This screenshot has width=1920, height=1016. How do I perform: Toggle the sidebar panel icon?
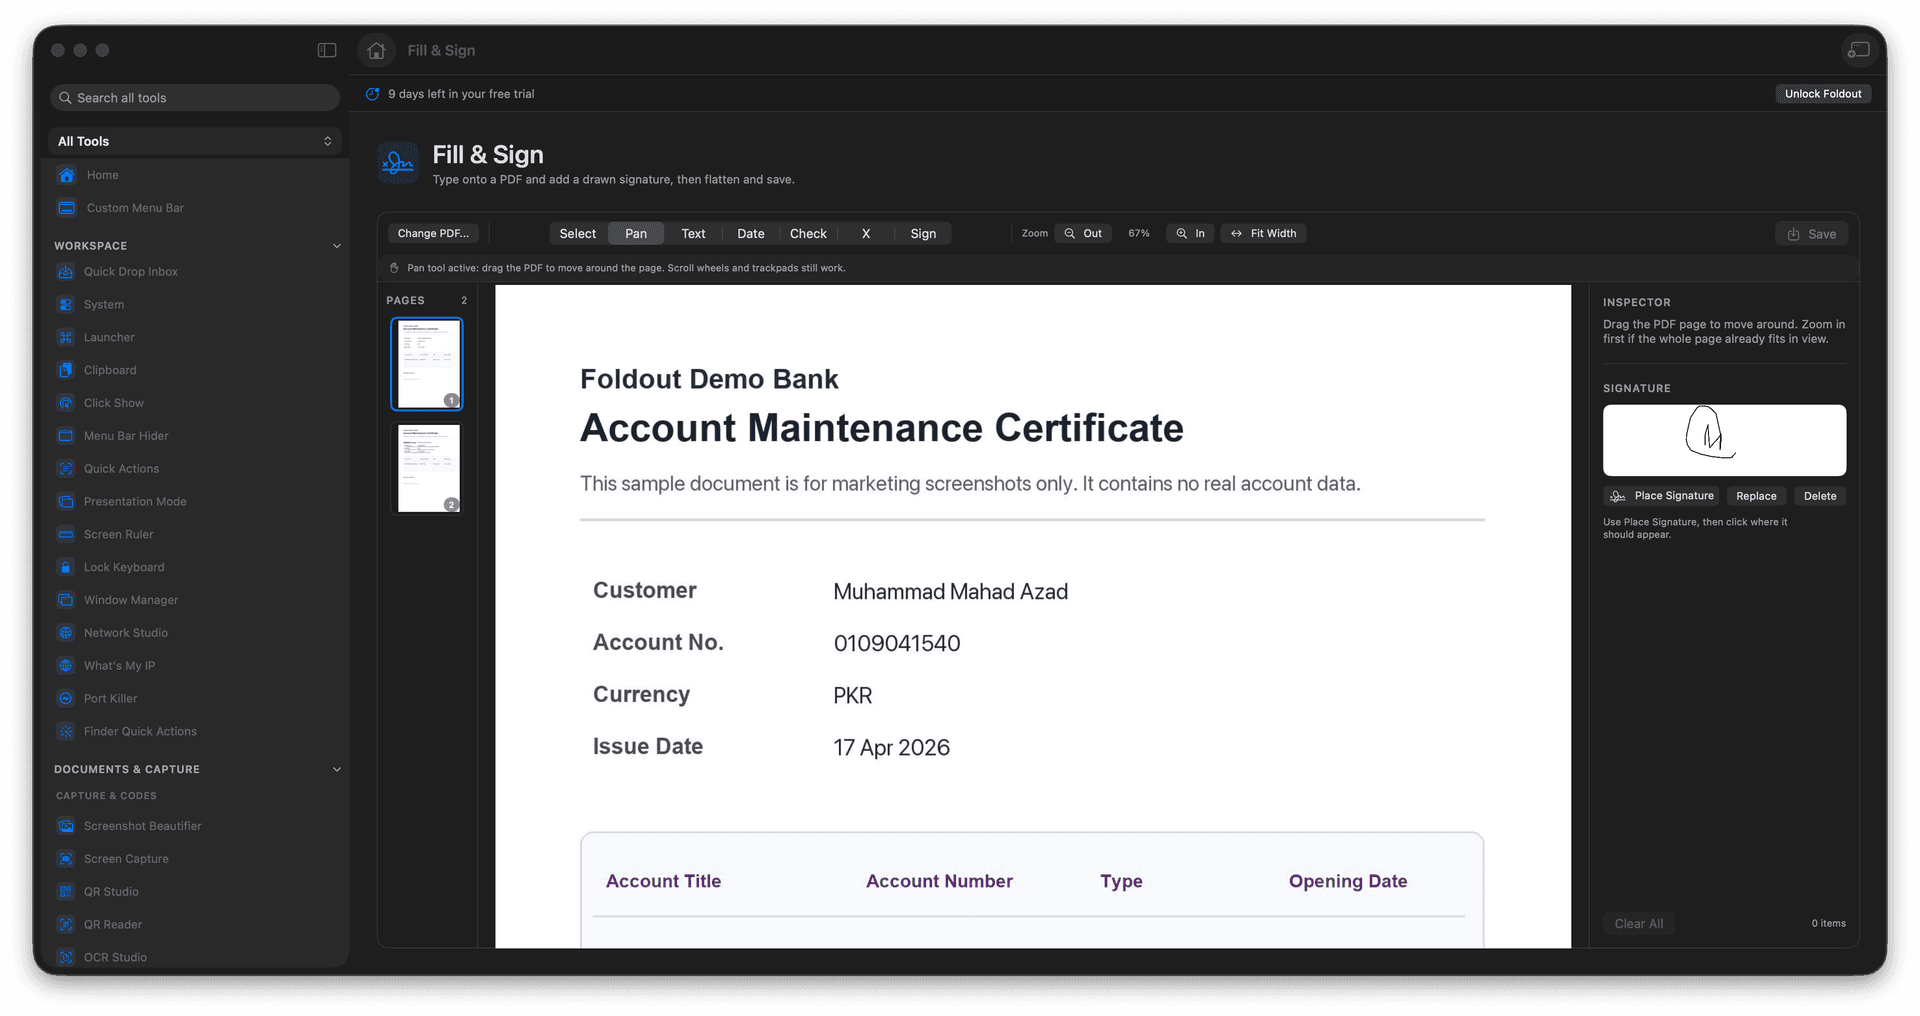[x=327, y=50]
